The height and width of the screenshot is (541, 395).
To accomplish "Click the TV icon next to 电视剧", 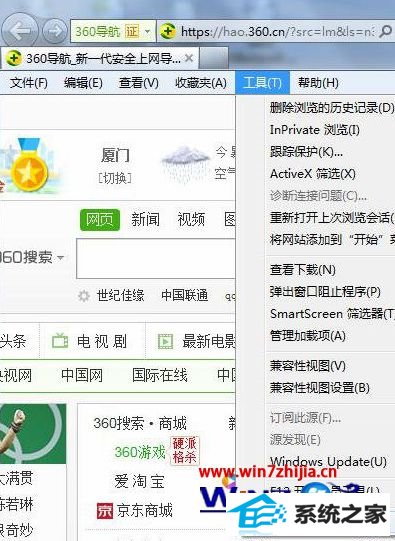I will tap(60, 341).
